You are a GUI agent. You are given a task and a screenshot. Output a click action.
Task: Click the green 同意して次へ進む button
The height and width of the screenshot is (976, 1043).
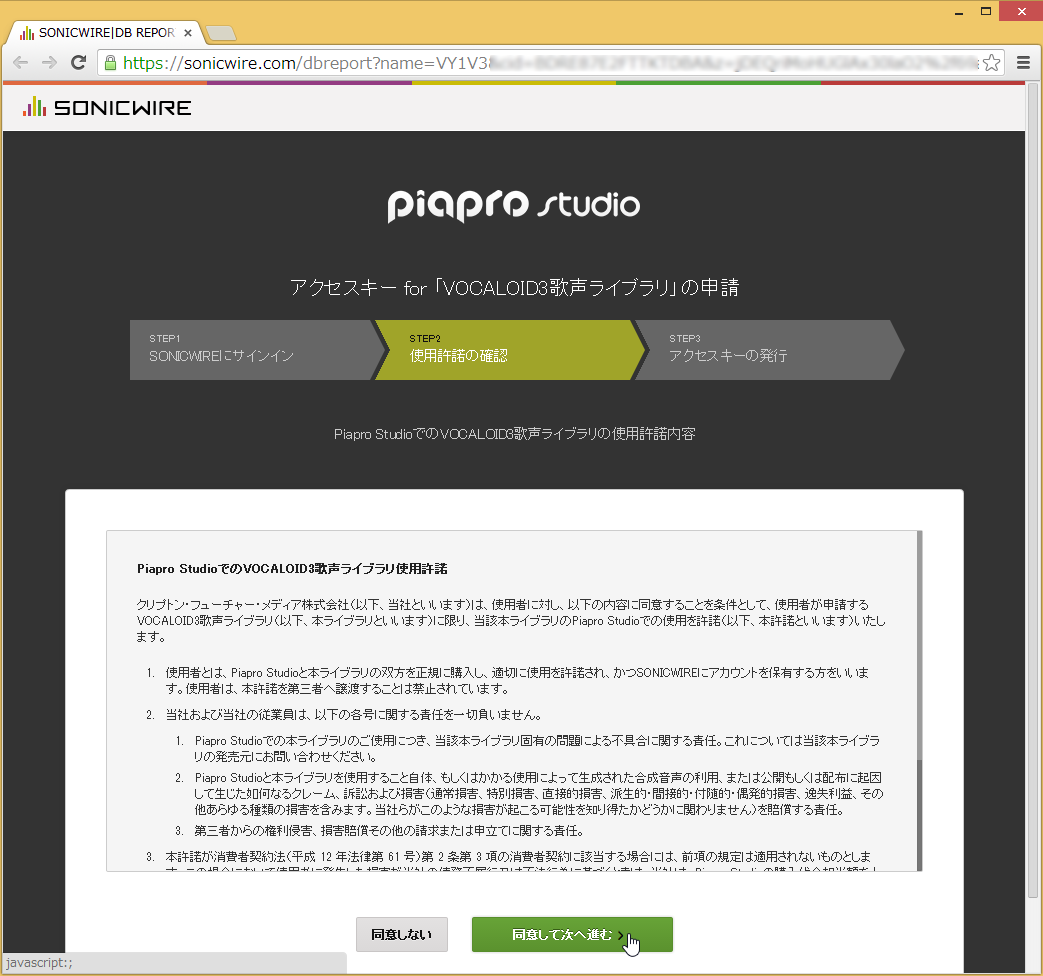click(572, 935)
